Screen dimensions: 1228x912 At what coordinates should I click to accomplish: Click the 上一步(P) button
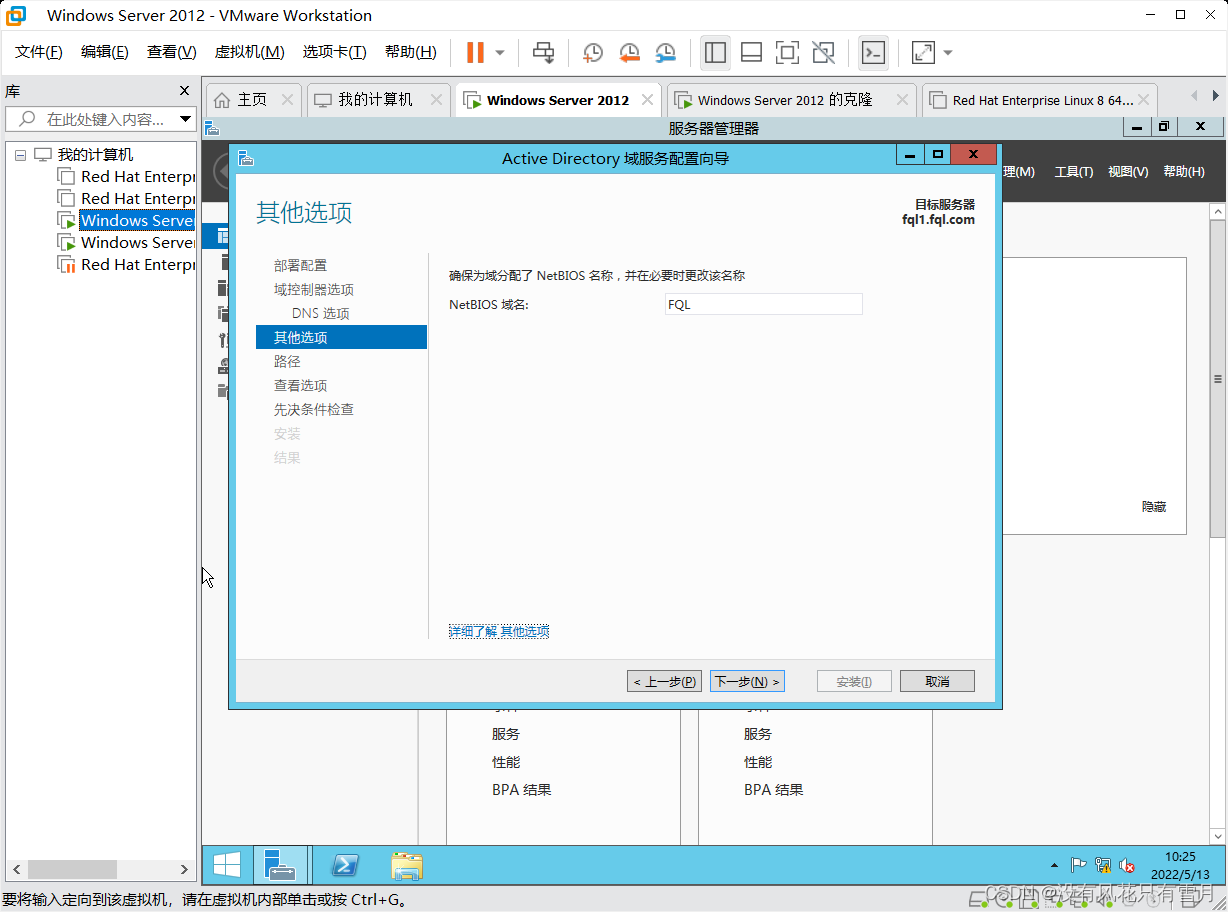[664, 681]
